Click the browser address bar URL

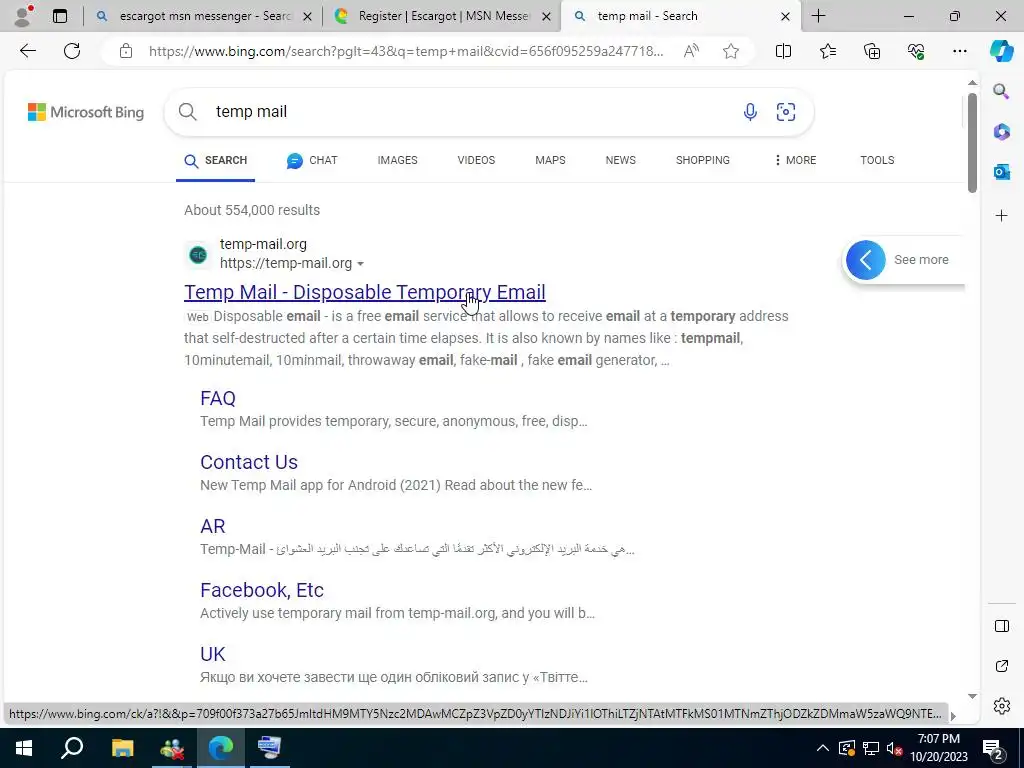pyautogui.click(x=406, y=51)
